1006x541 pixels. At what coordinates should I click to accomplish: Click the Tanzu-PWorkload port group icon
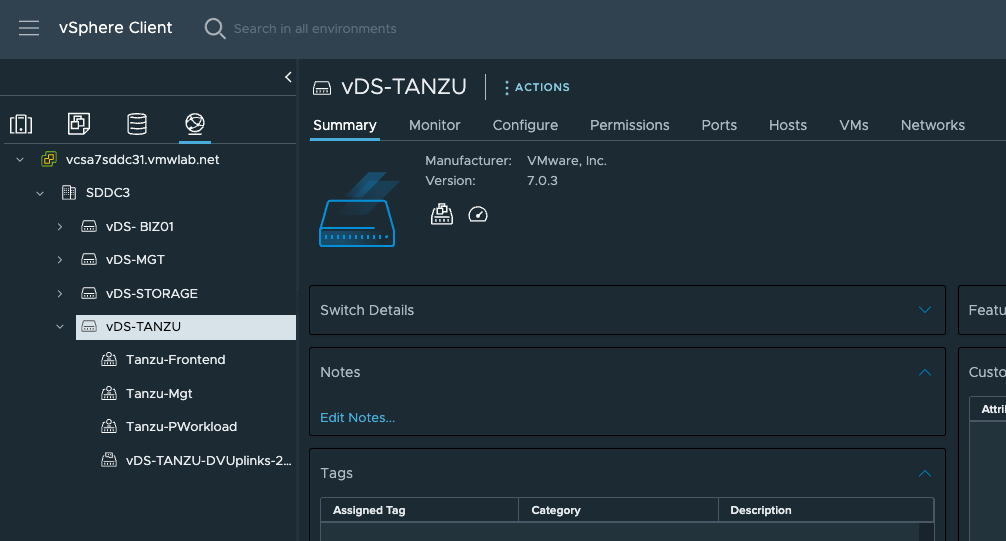109,426
